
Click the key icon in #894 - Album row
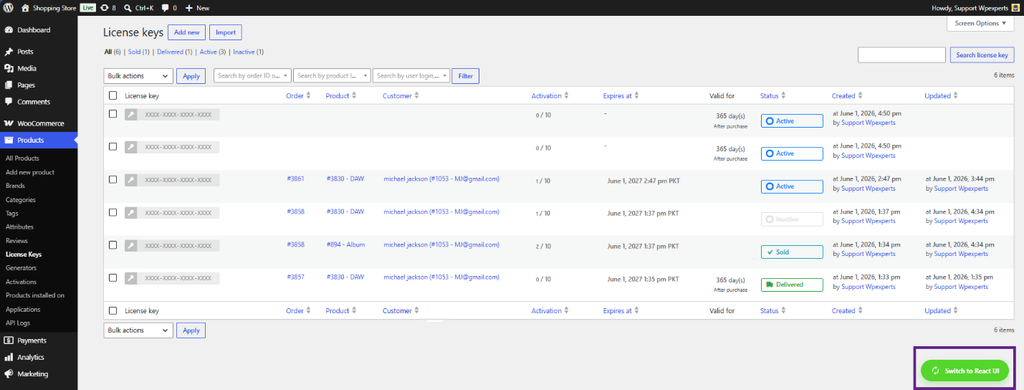pyautogui.click(x=131, y=245)
